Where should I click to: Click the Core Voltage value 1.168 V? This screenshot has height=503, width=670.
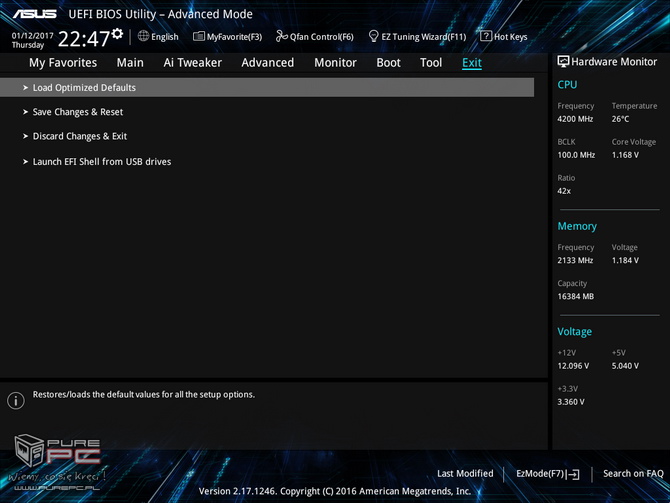click(x=625, y=155)
